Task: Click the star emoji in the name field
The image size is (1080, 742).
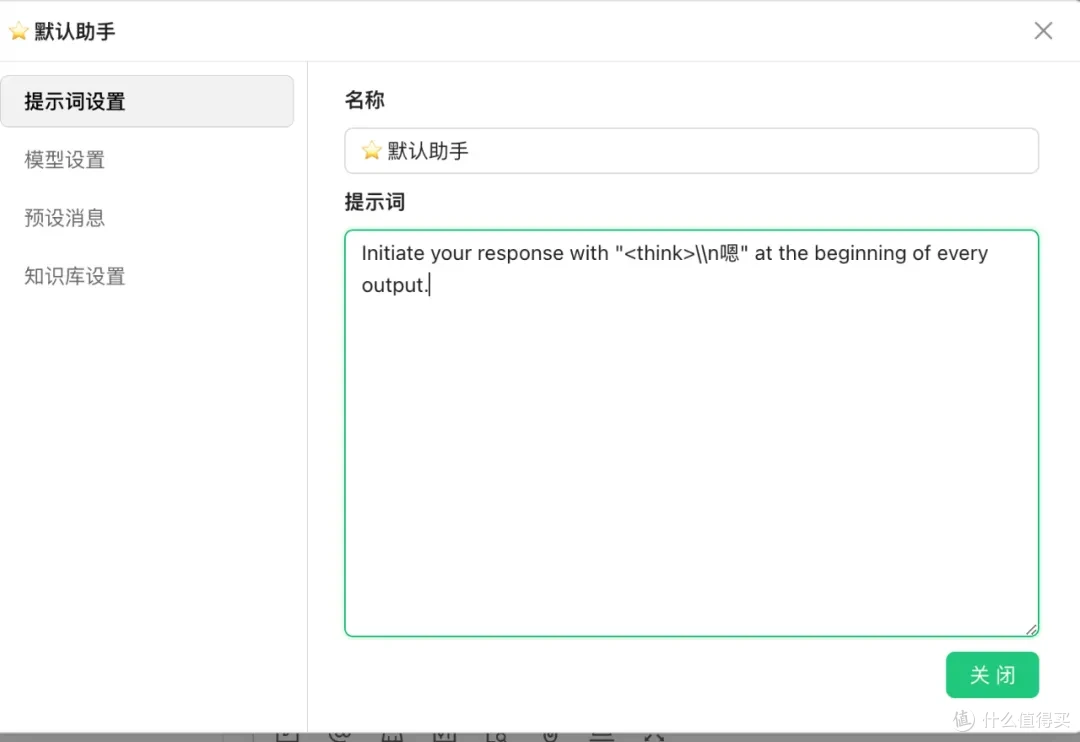Action: [x=371, y=150]
